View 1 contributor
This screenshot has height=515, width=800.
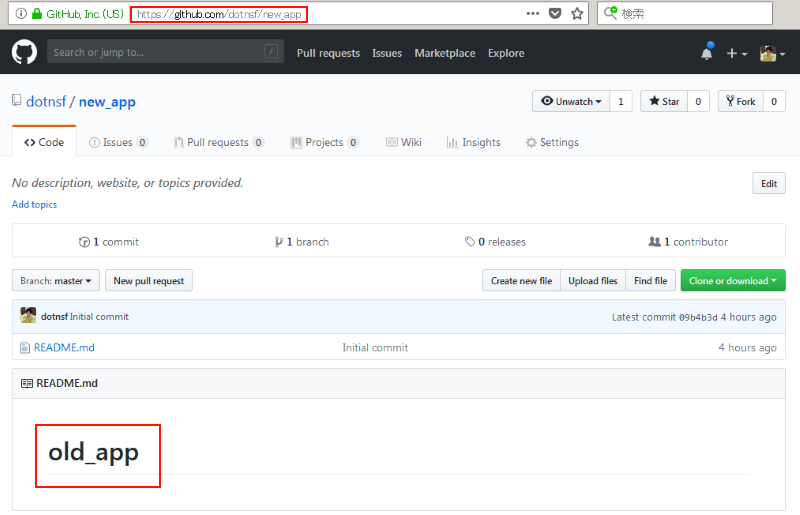688,242
